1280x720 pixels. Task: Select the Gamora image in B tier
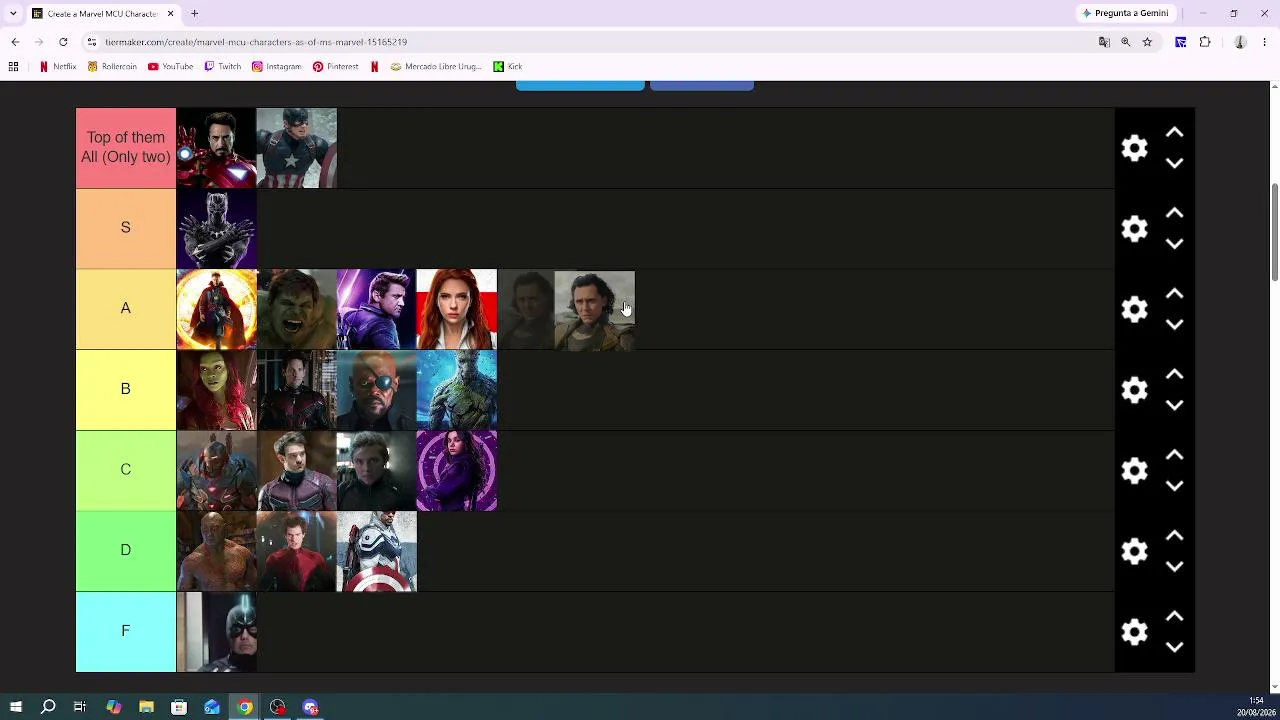(x=216, y=390)
